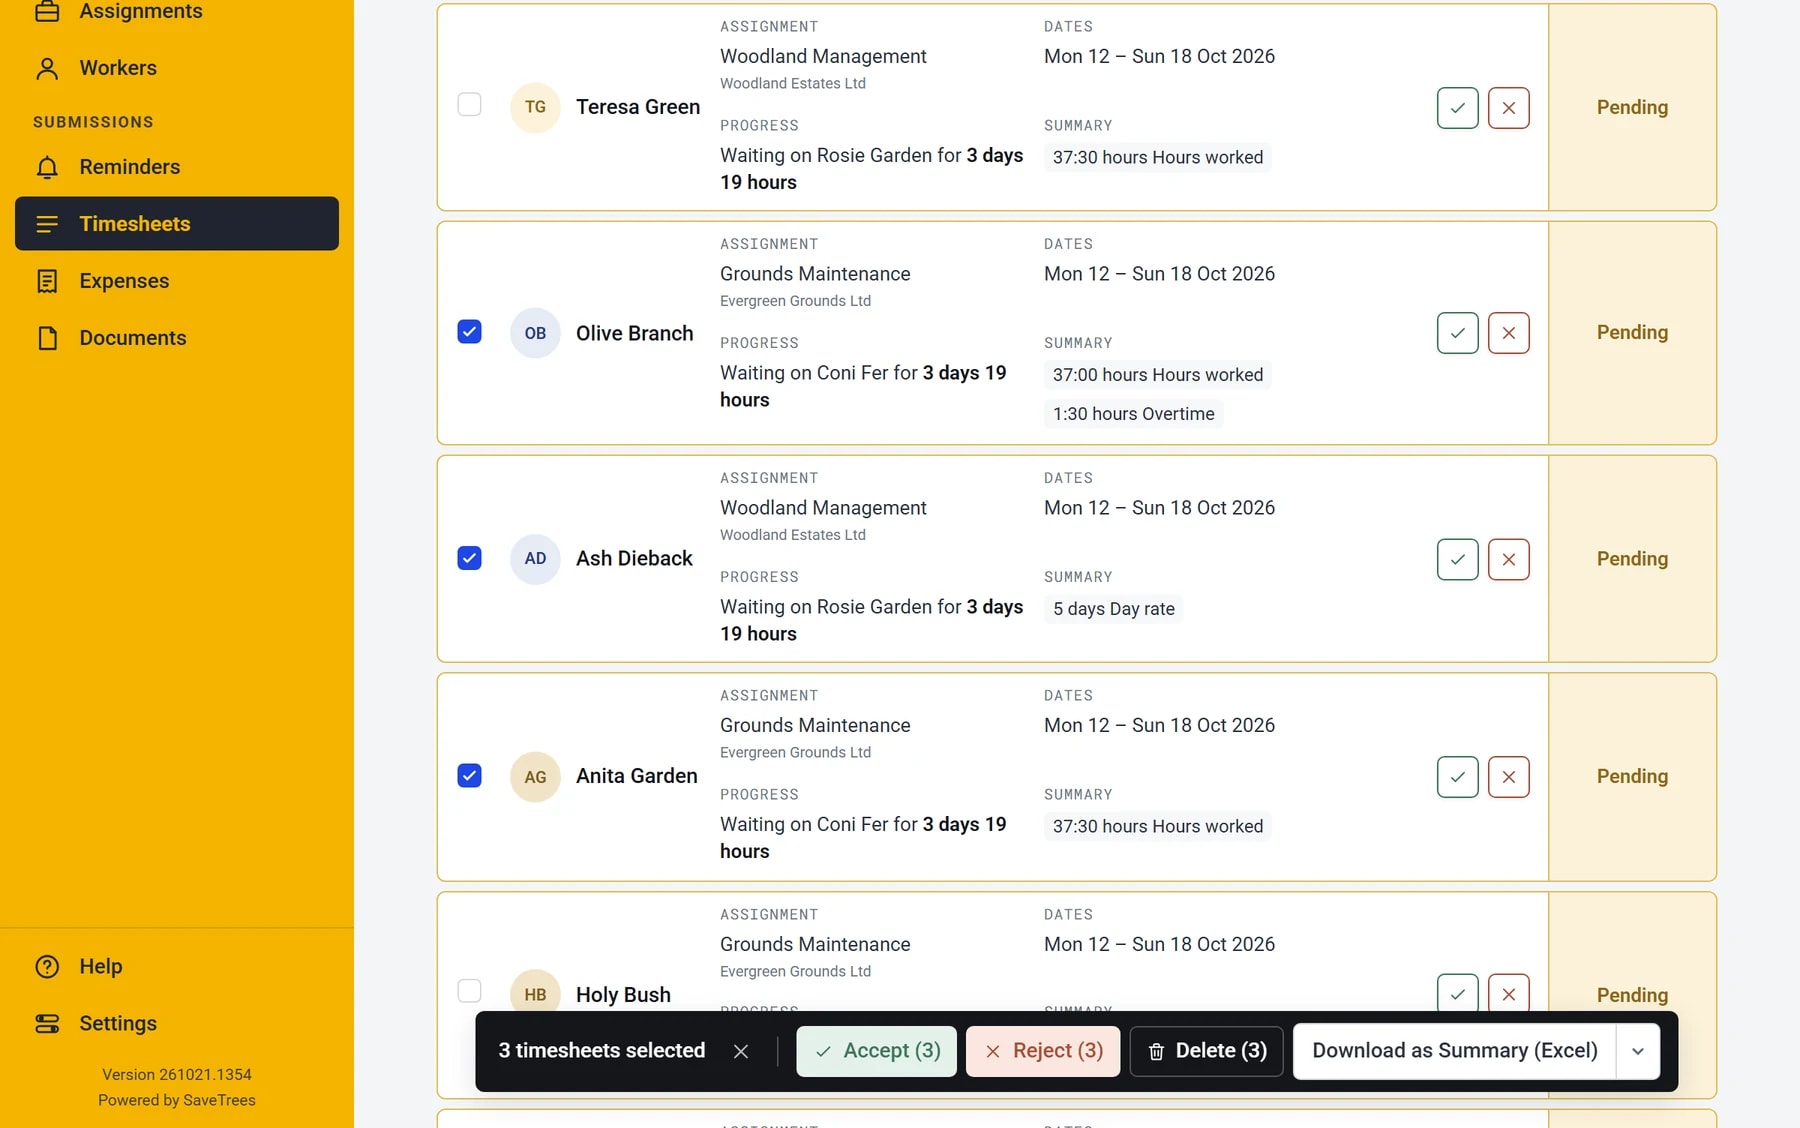Screen dimensions: 1800x1128
Task: Approve Olive Branch's timesheet with checkmark icon
Action: [1457, 333]
